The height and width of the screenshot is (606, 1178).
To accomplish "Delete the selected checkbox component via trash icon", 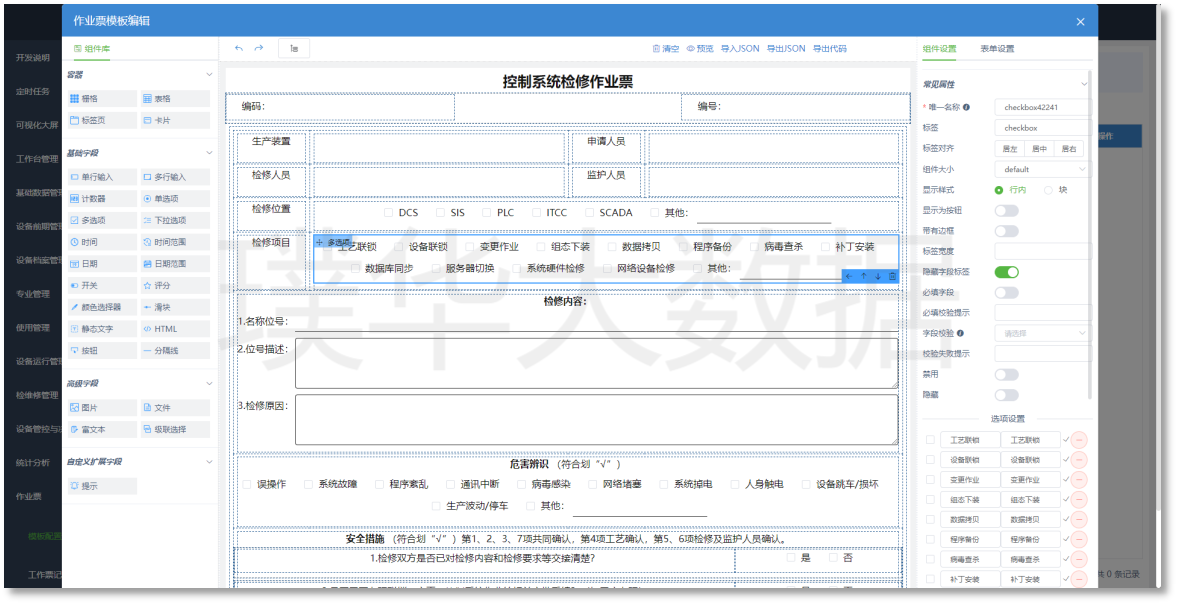I will (x=892, y=276).
